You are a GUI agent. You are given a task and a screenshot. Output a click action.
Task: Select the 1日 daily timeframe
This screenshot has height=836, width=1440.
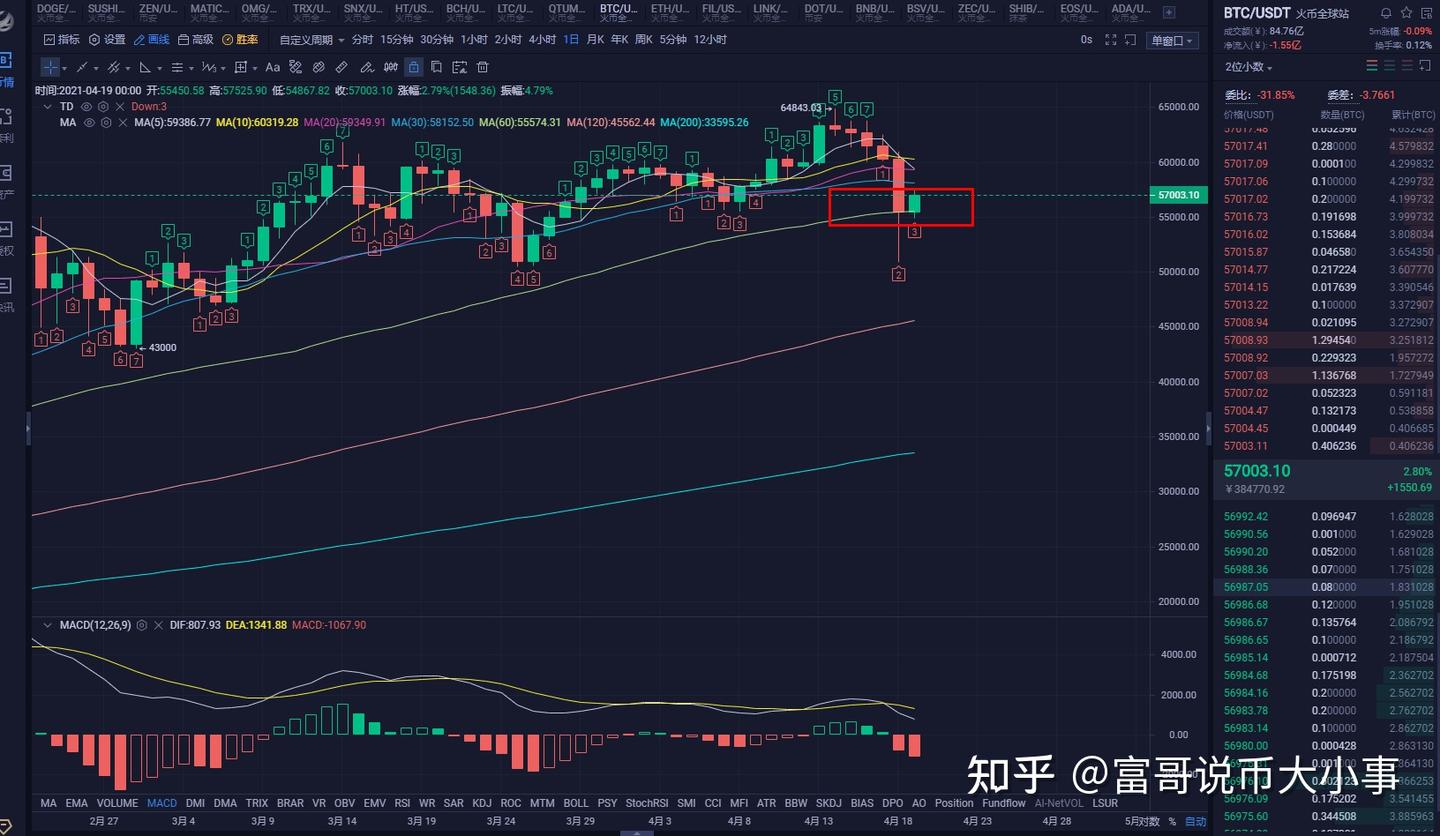[x=571, y=40]
